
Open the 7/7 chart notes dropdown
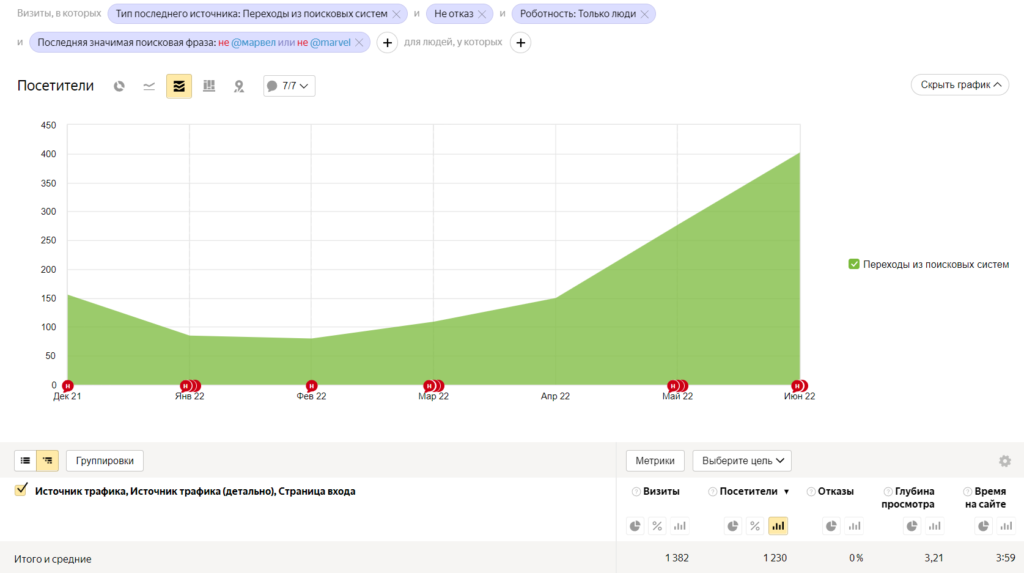point(289,86)
